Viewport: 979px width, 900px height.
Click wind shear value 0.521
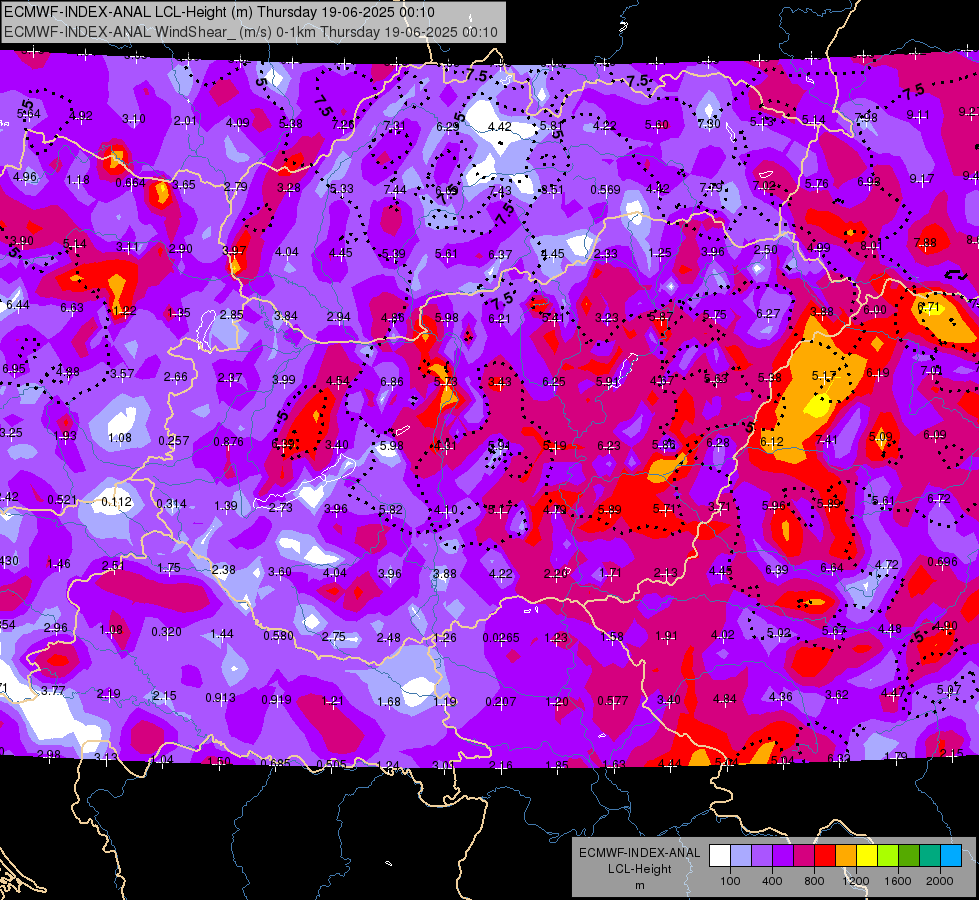pyautogui.click(x=62, y=500)
